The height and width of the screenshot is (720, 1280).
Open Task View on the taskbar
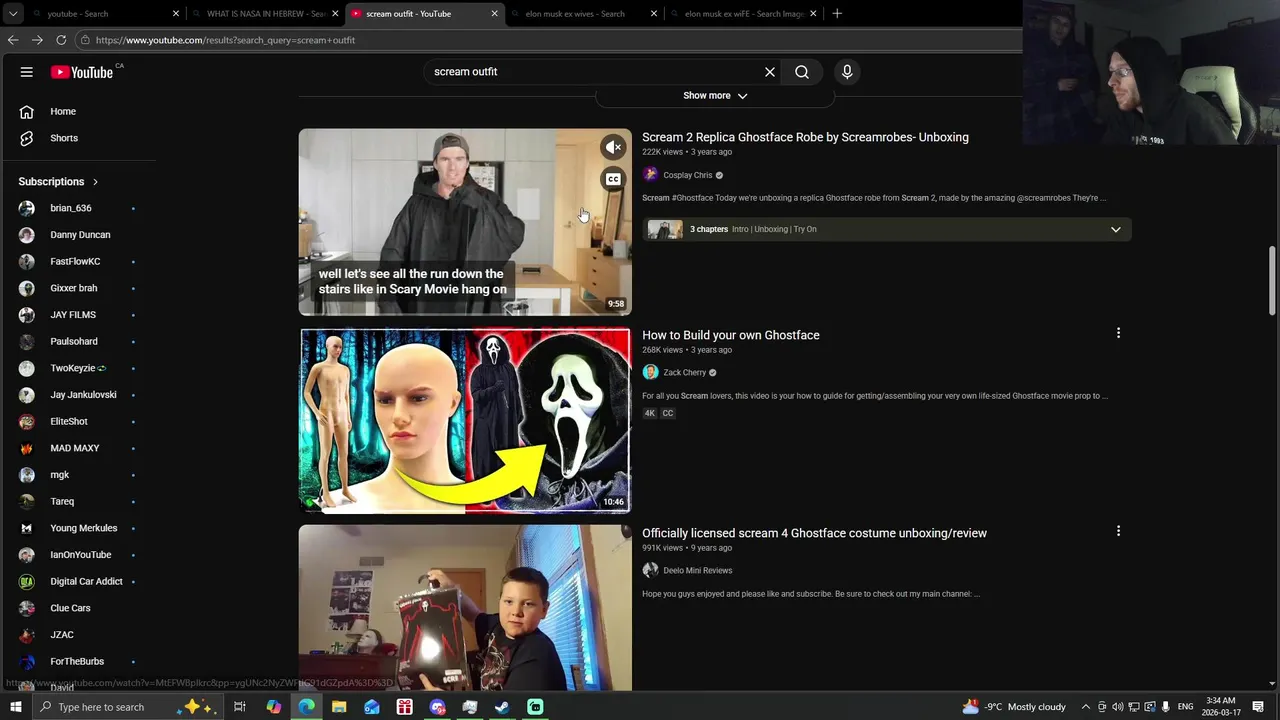point(240,707)
